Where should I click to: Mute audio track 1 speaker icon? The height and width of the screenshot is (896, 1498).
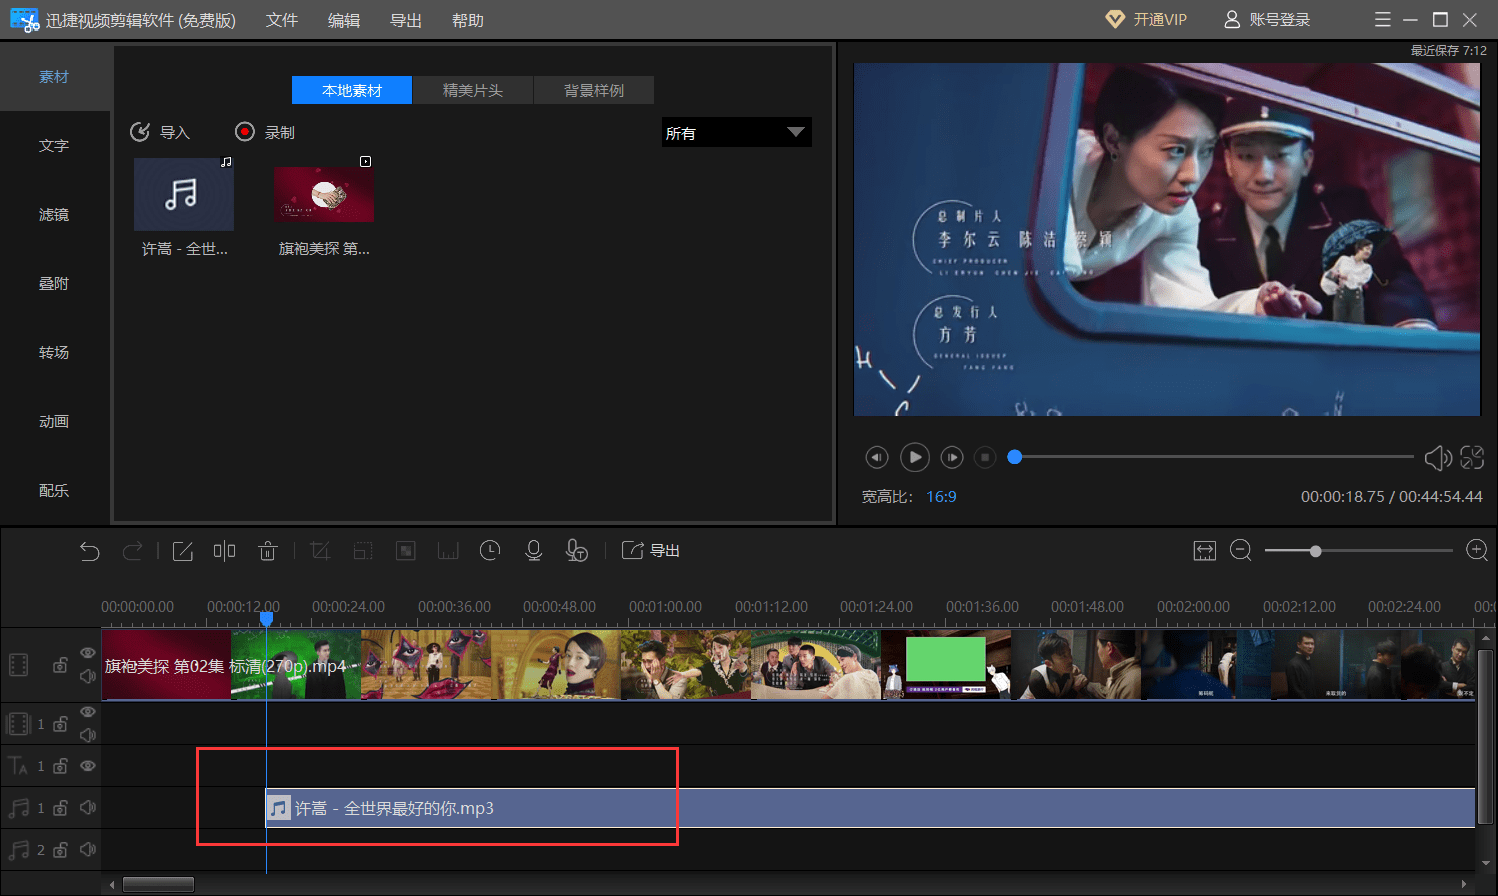(88, 807)
